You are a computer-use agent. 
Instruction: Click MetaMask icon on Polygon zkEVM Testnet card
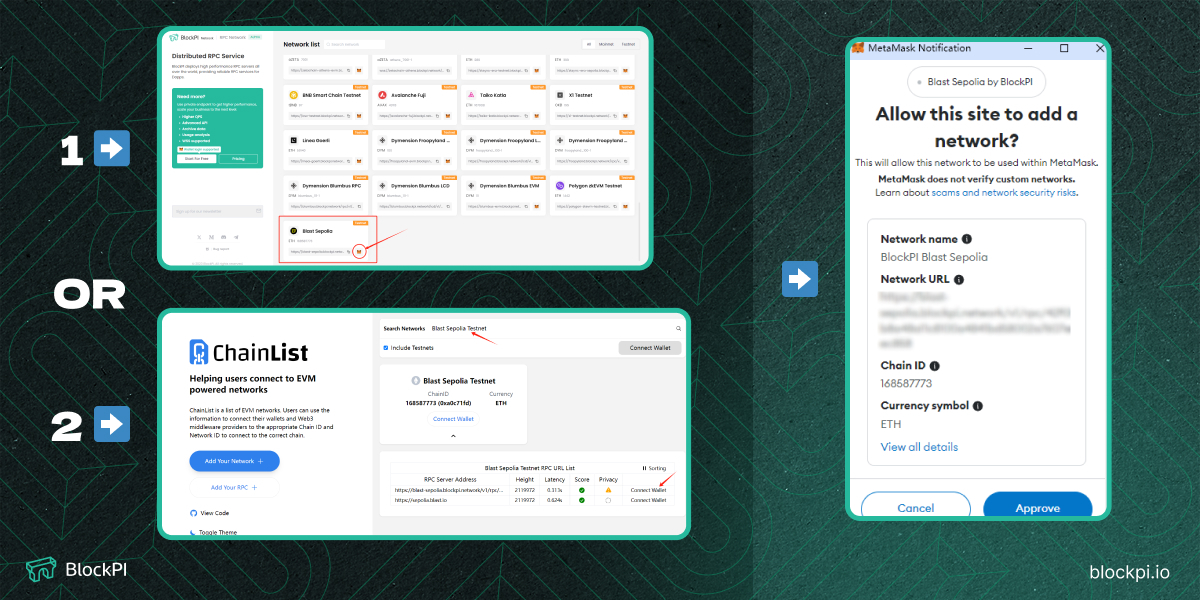click(x=625, y=207)
